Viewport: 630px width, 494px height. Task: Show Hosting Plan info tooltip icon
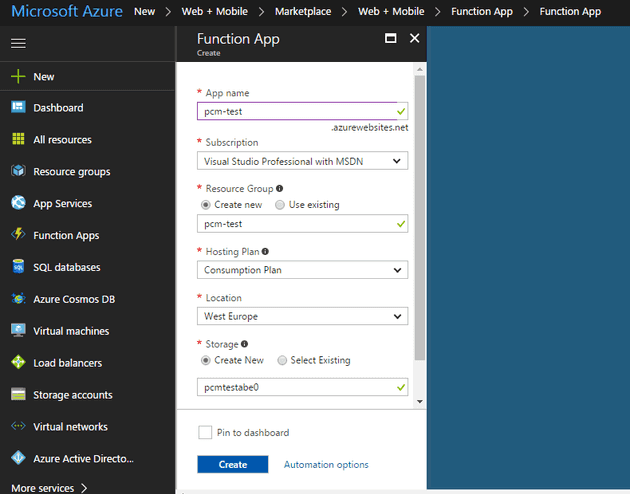(265, 251)
